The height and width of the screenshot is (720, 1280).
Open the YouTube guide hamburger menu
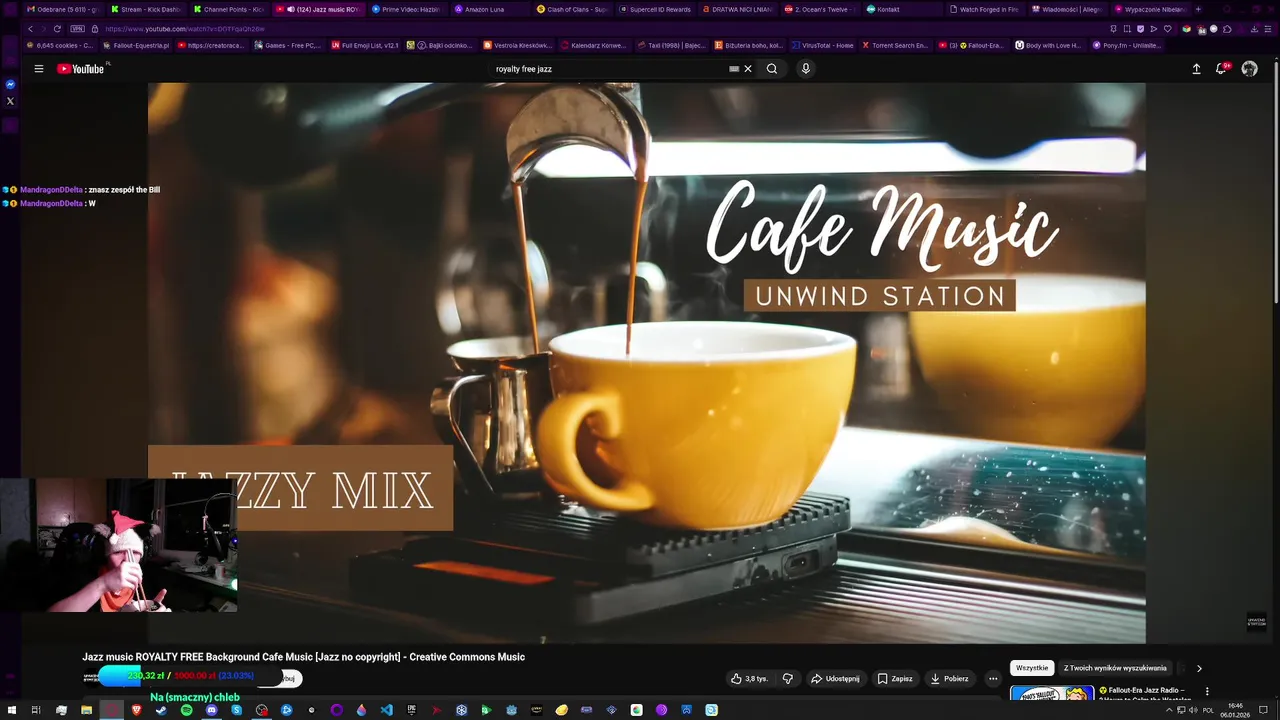click(39, 69)
